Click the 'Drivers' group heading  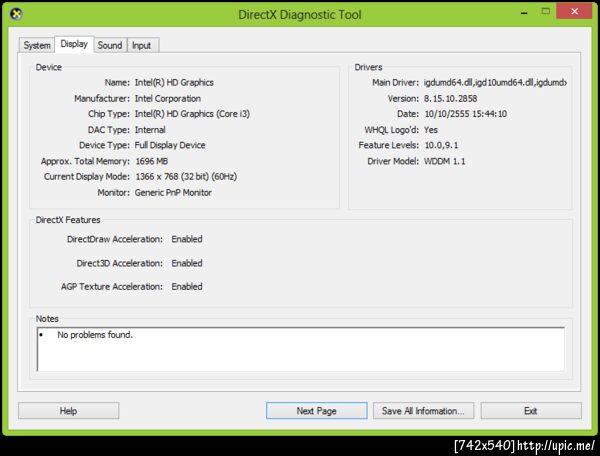click(x=368, y=67)
